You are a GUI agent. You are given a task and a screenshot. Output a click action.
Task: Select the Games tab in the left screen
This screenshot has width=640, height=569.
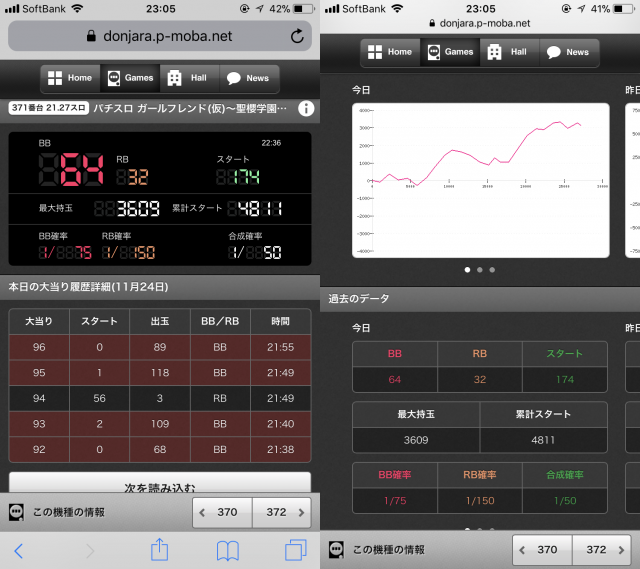(x=129, y=78)
